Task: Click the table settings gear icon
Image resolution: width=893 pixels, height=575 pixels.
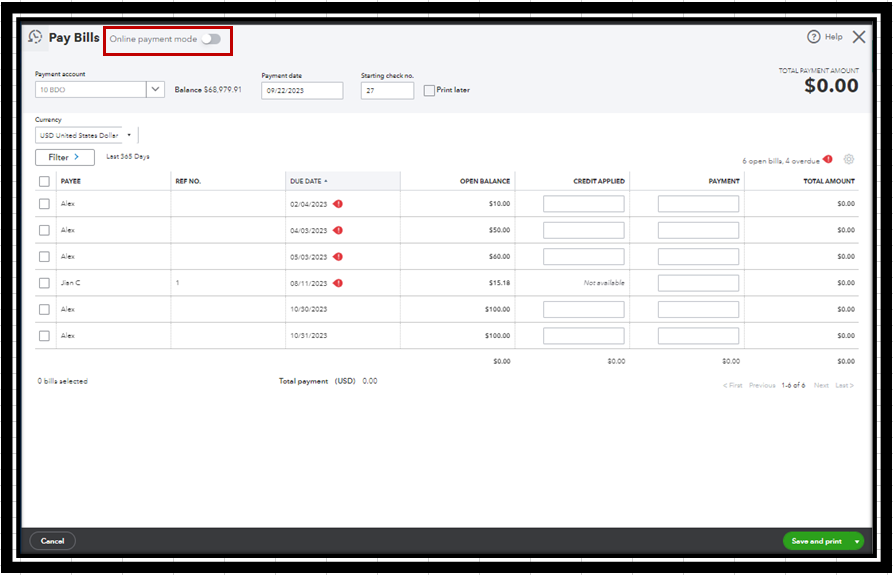Action: pyautogui.click(x=849, y=160)
